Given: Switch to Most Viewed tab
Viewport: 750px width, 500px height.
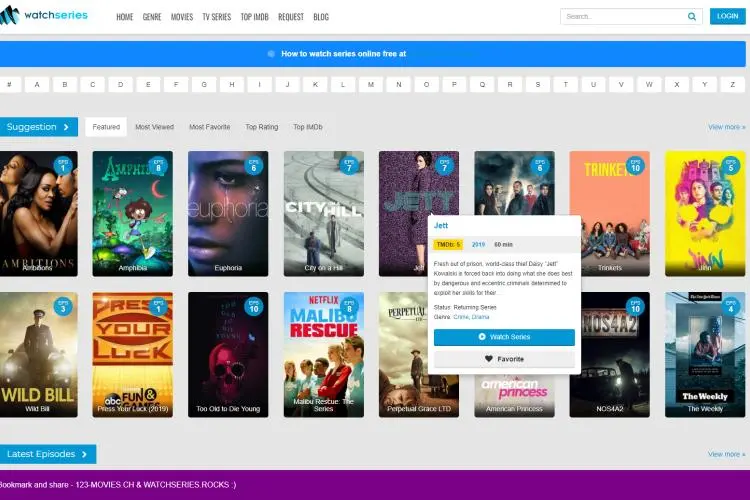Looking at the screenshot, I should 154,127.
